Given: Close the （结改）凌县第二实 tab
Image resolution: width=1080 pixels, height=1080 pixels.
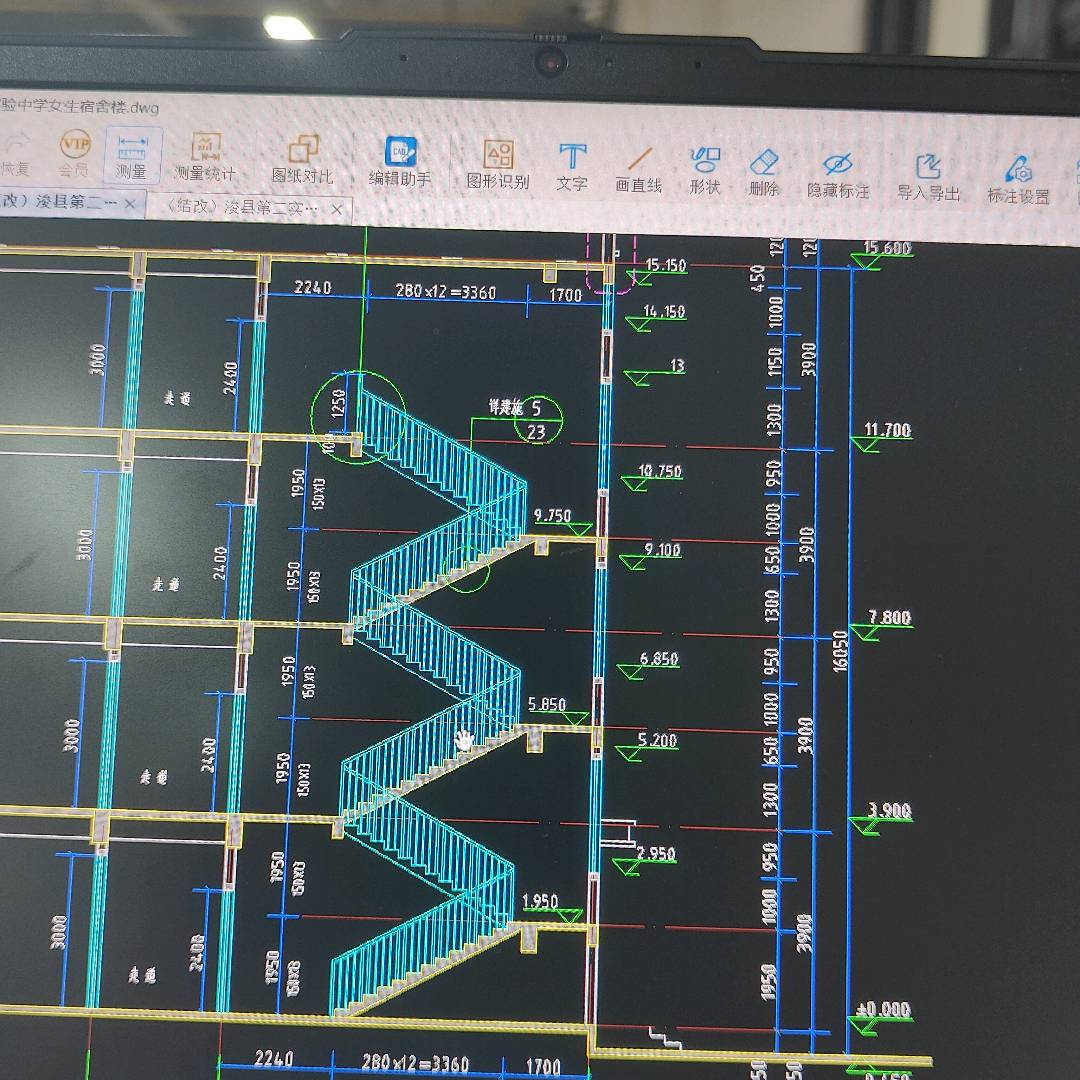Looking at the screenshot, I should [337, 209].
